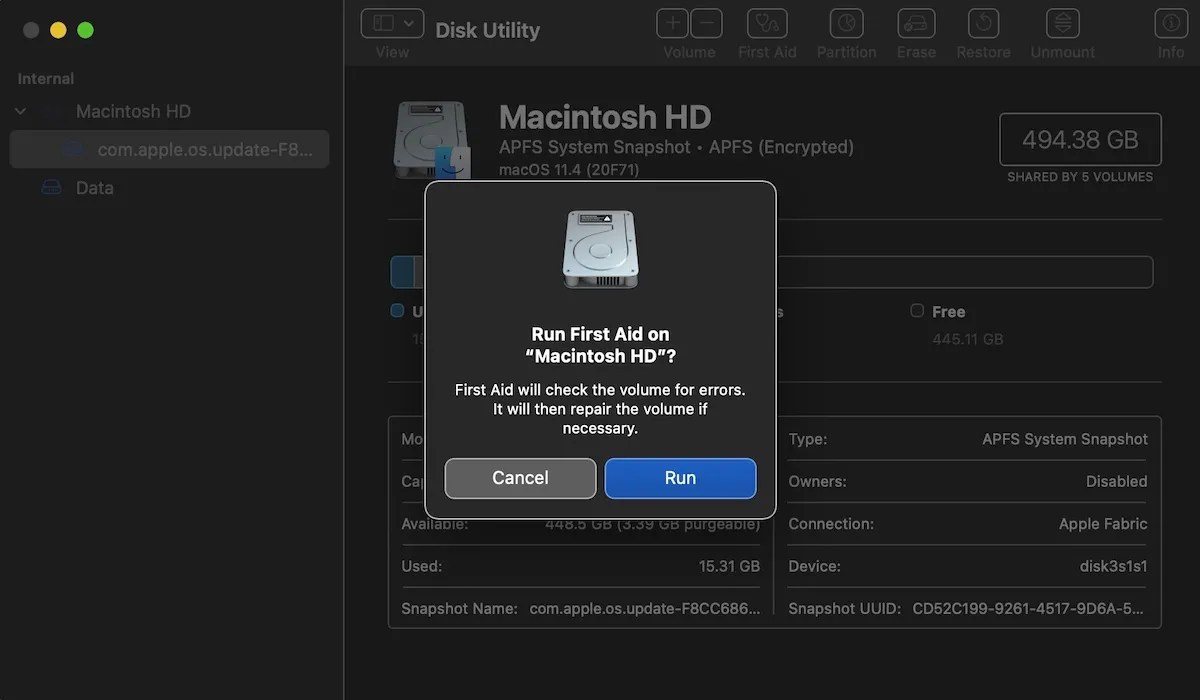
Task: Select Data in the sidebar
Action: 95,187
